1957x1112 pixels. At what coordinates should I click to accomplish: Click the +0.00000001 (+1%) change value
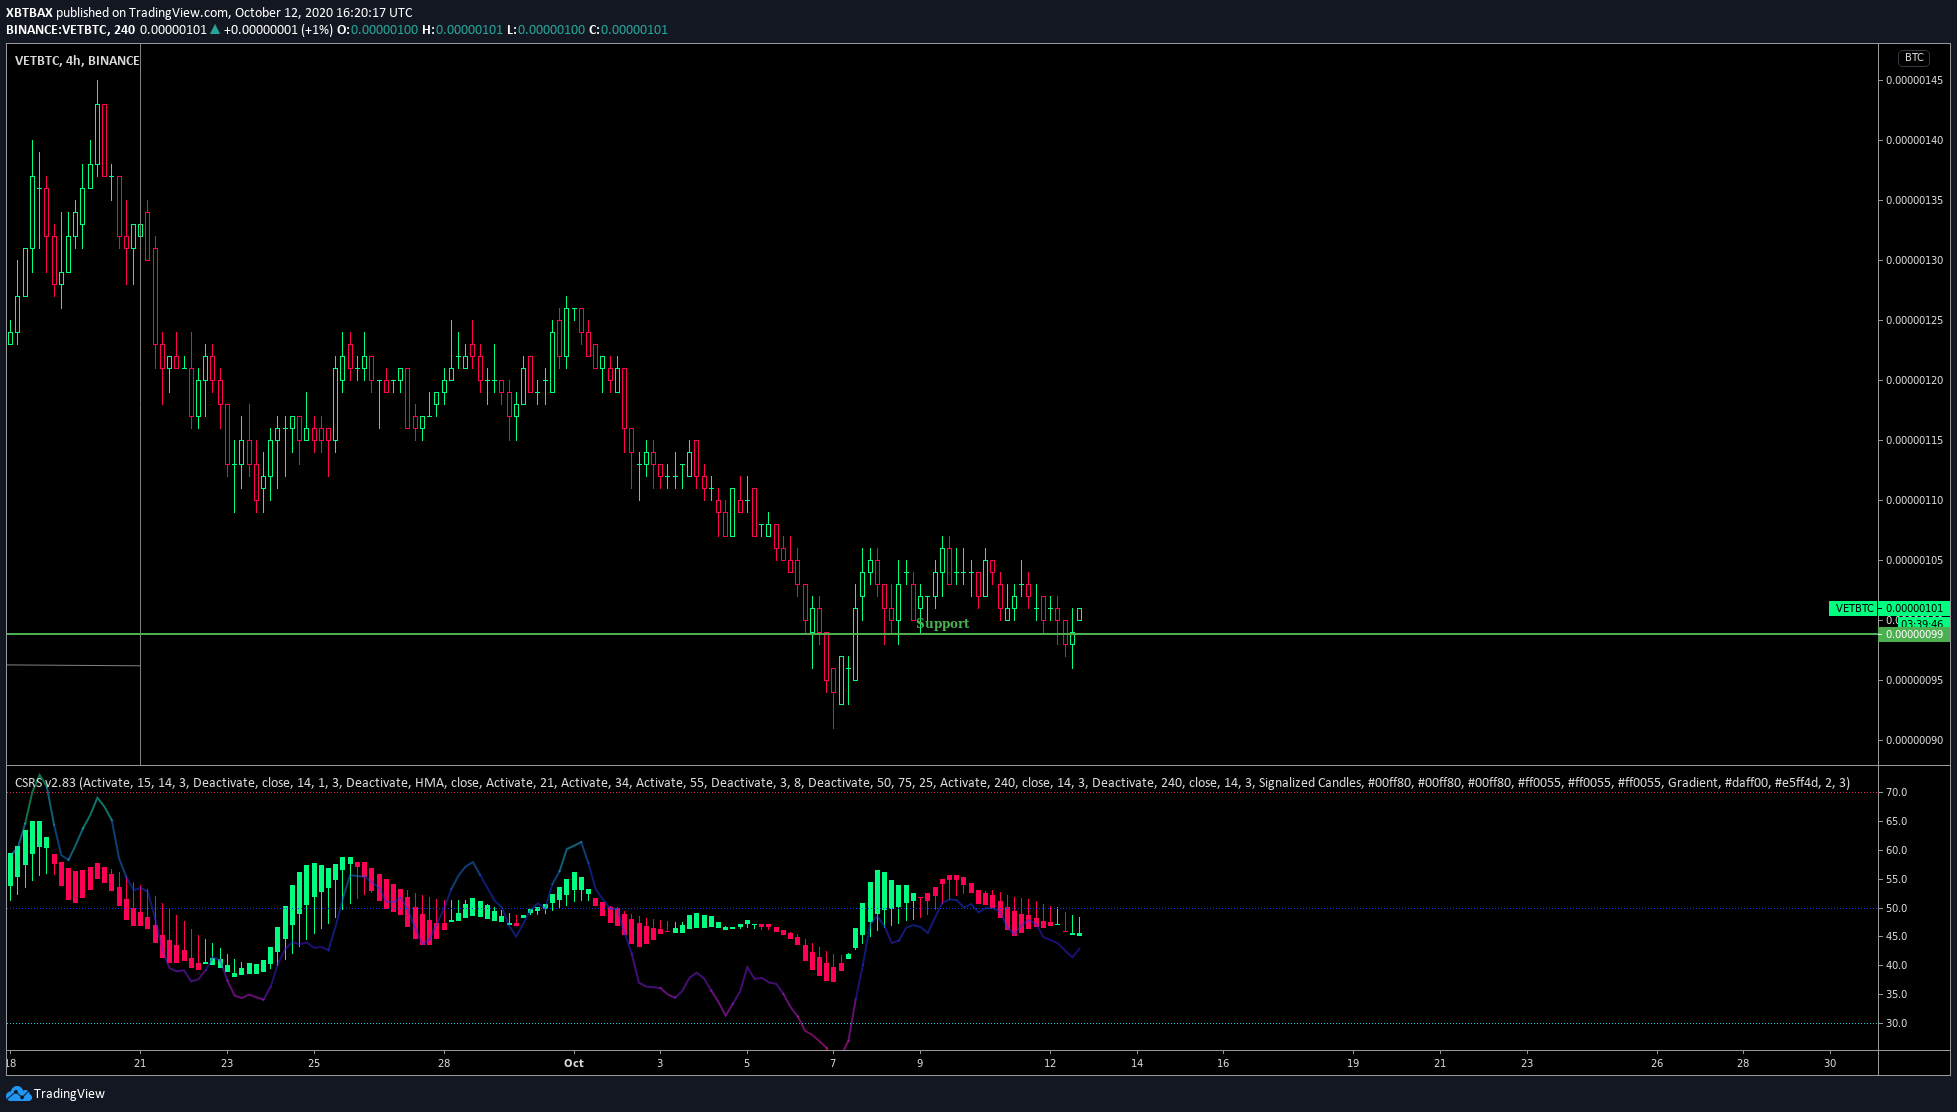[x=277, y=30]
